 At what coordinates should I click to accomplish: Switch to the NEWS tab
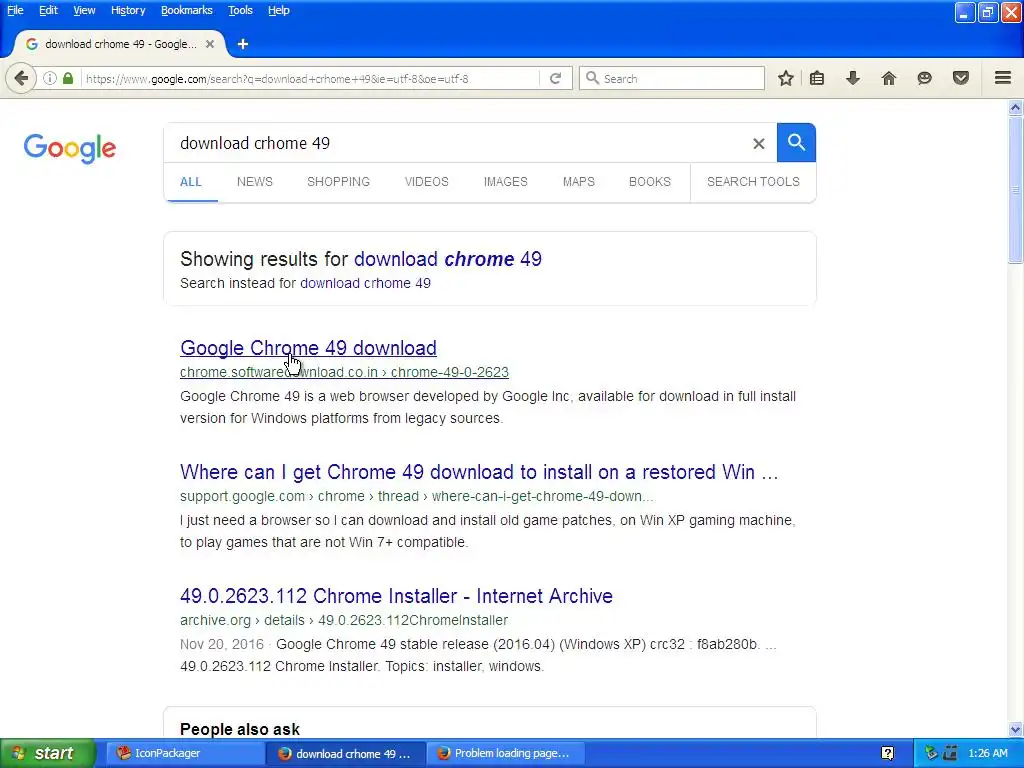tap(255, 182)
